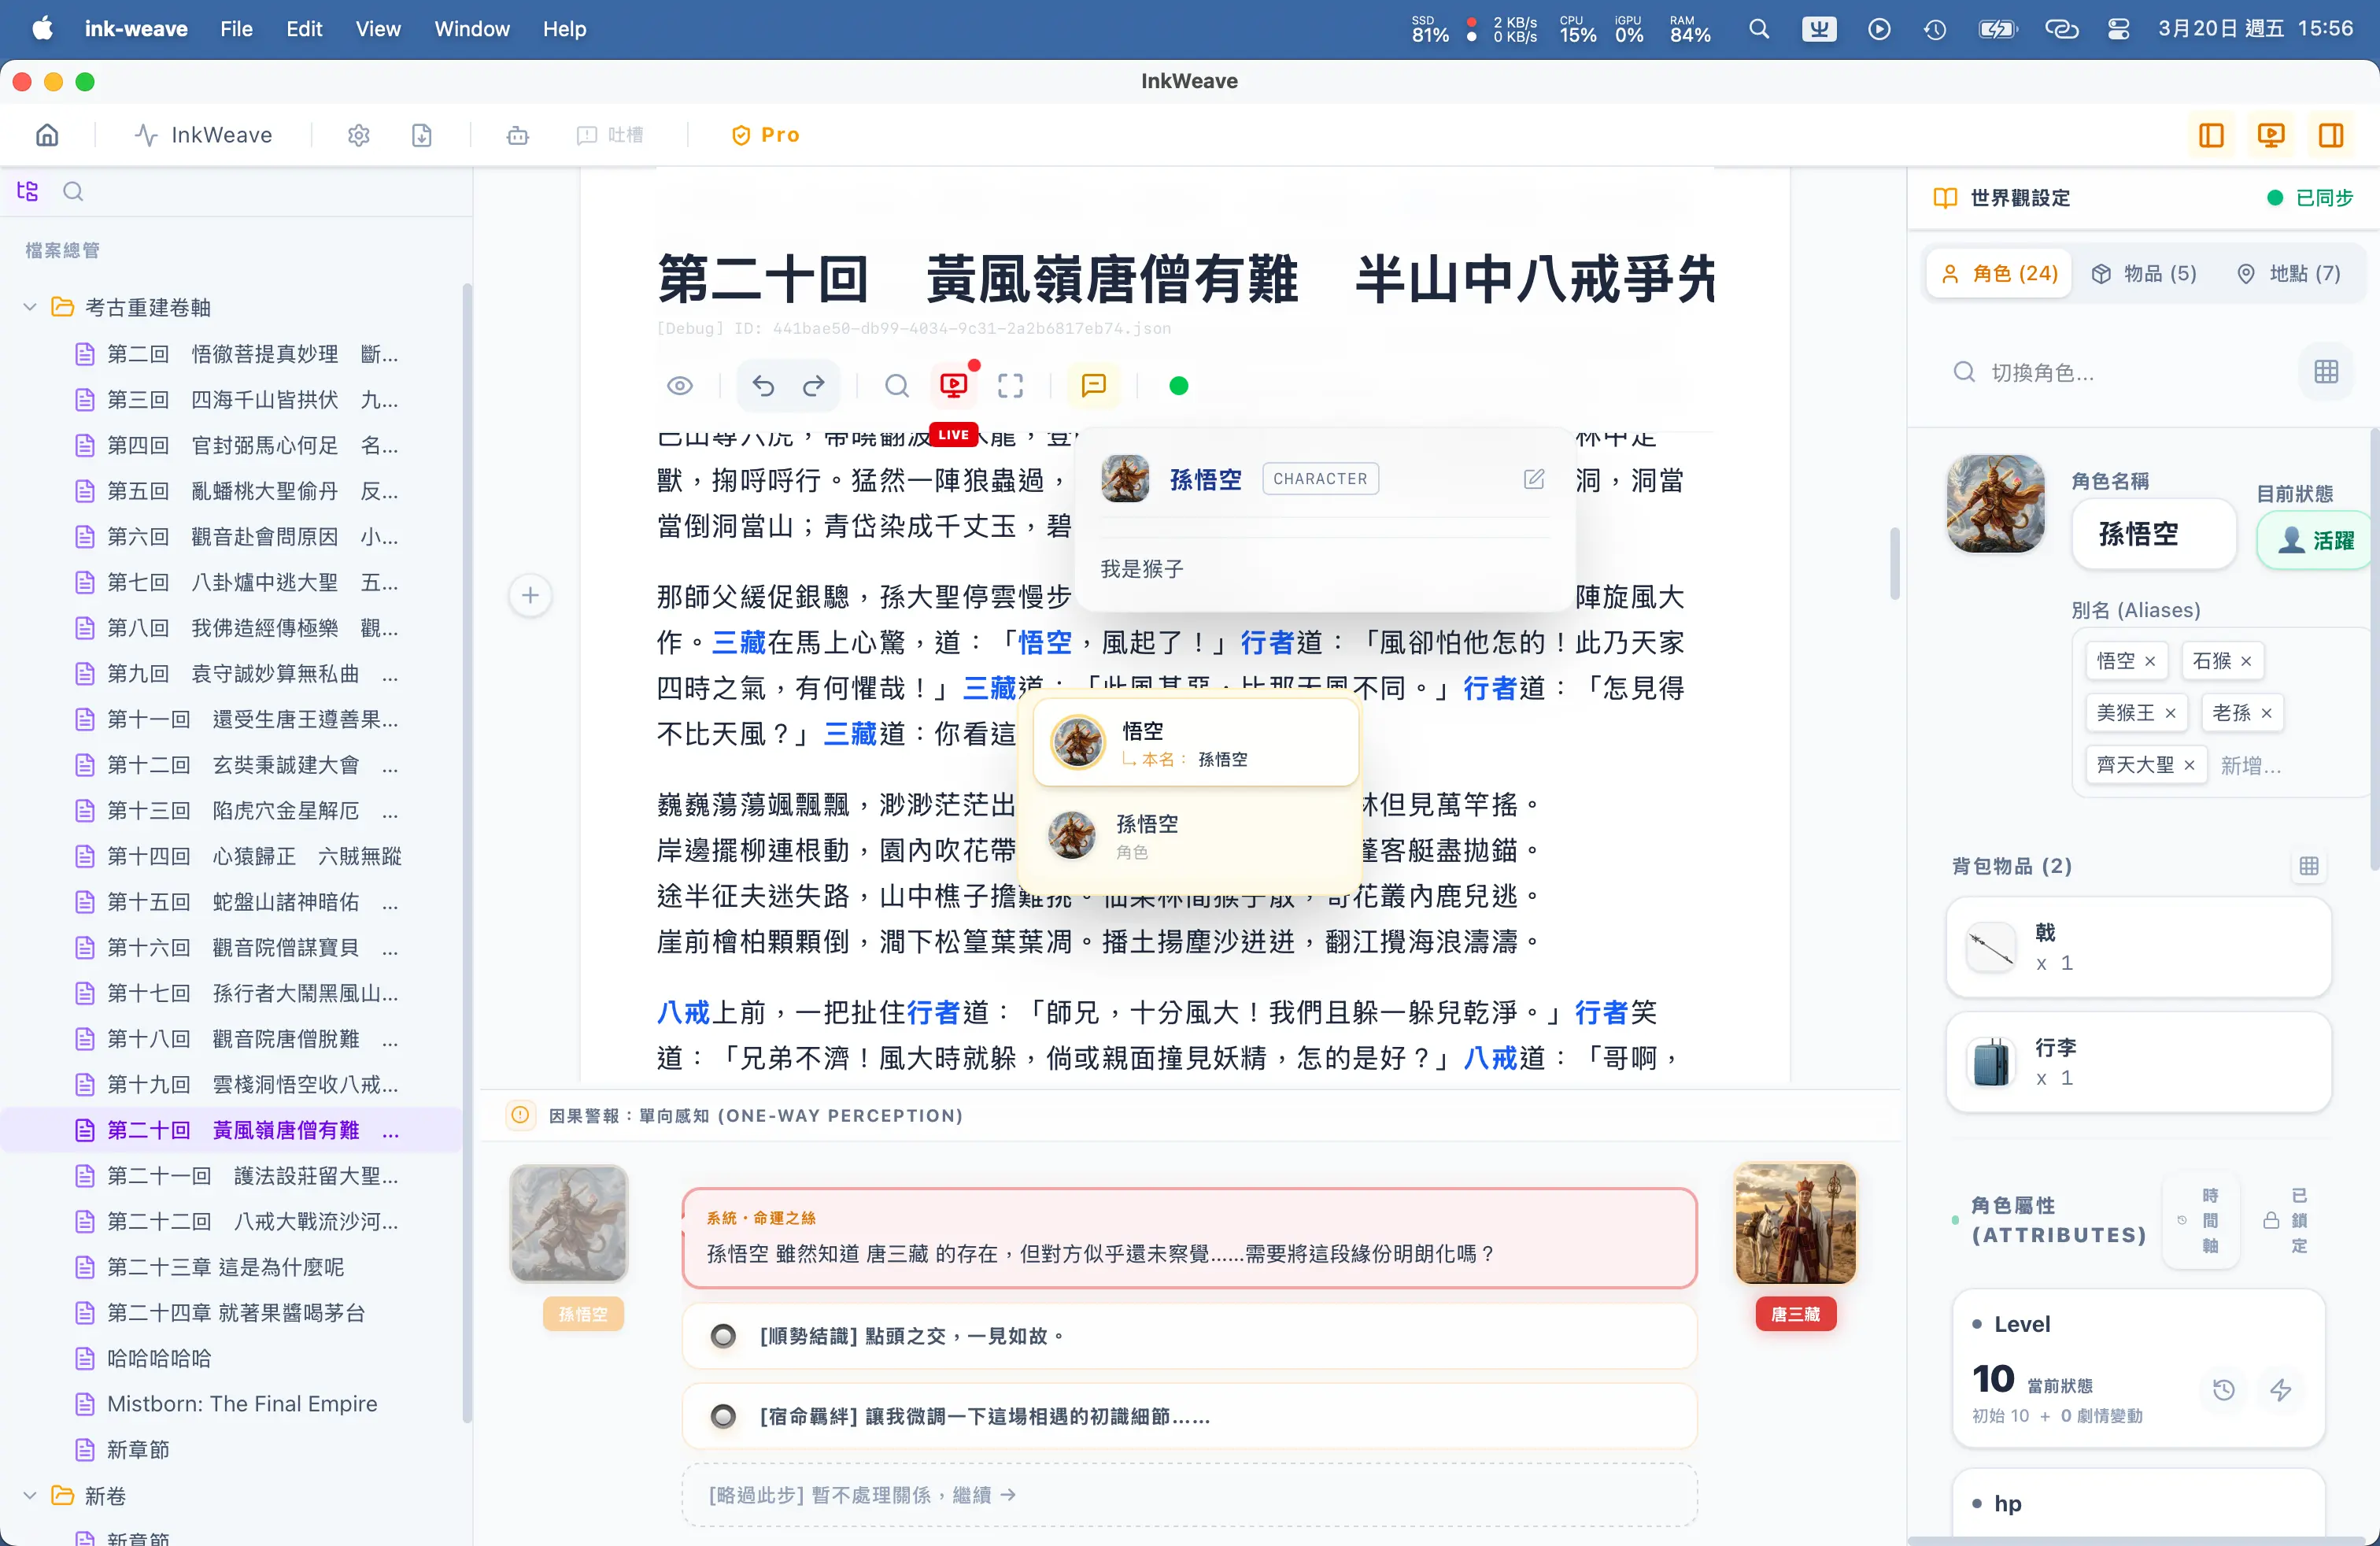Image resolution: width=2380 pixels, height=1546 pixels.
Task: Click the file export/download icon next to settings
Action: point(421,135)
